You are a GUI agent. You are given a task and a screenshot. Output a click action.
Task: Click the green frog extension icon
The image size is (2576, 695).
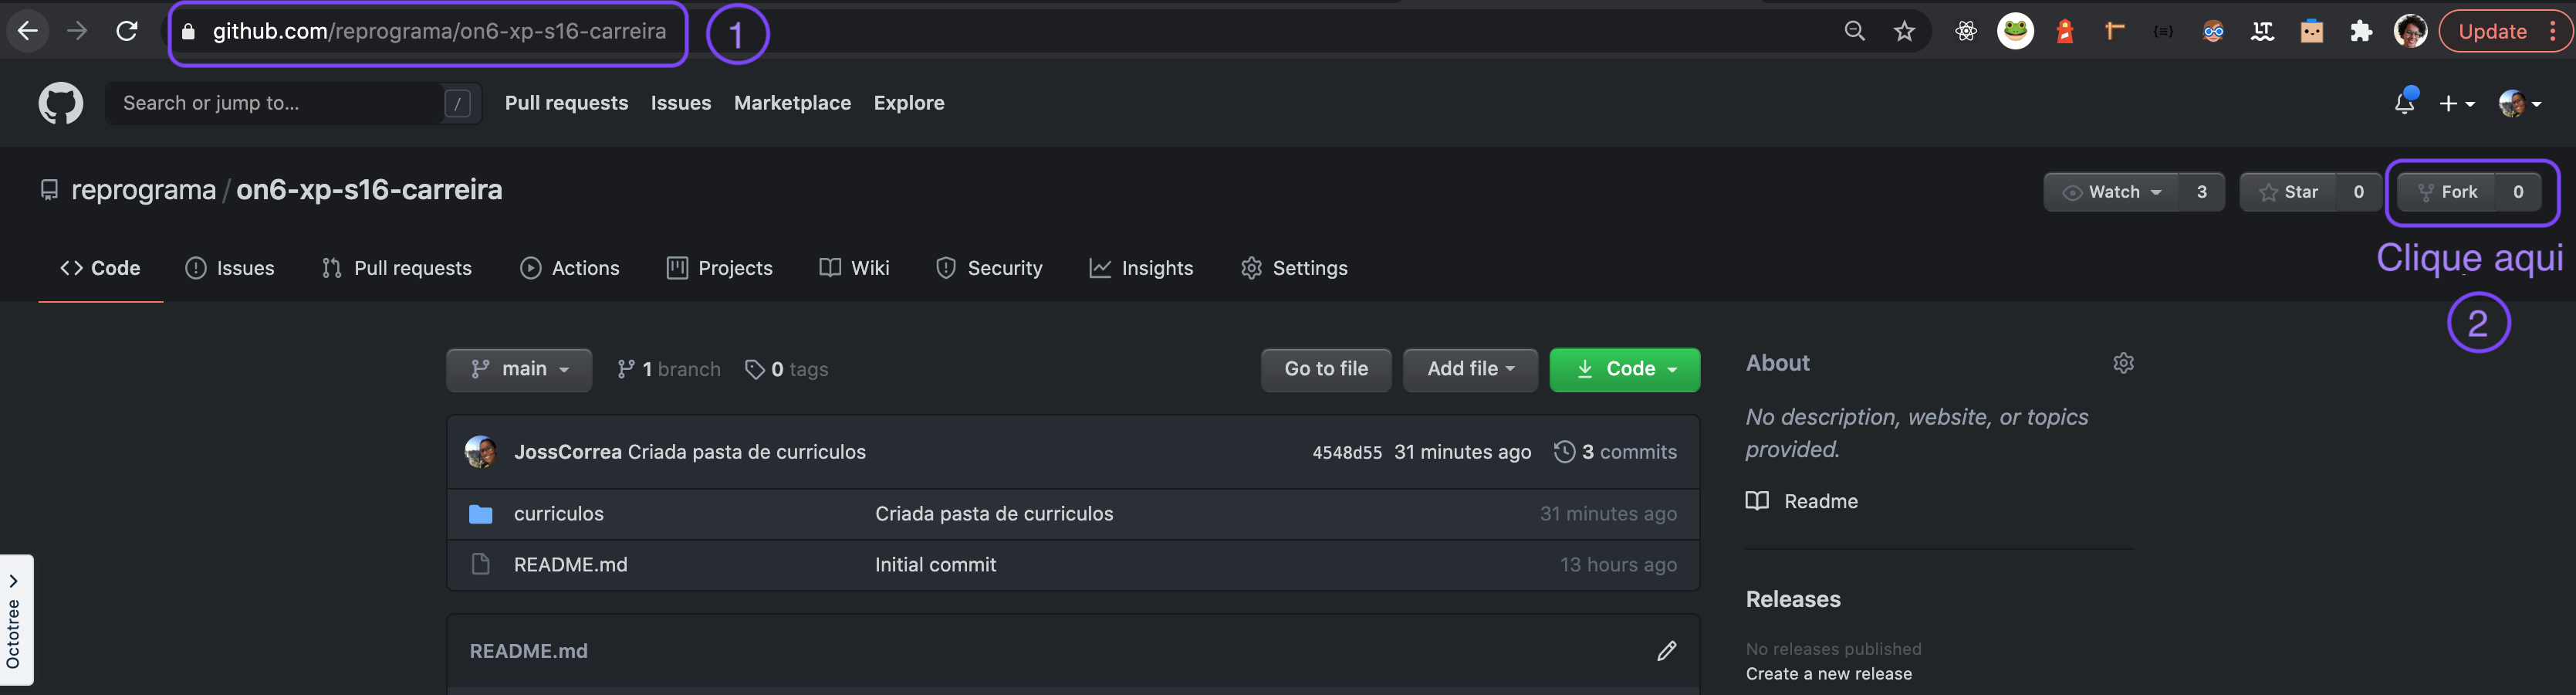2015,31
